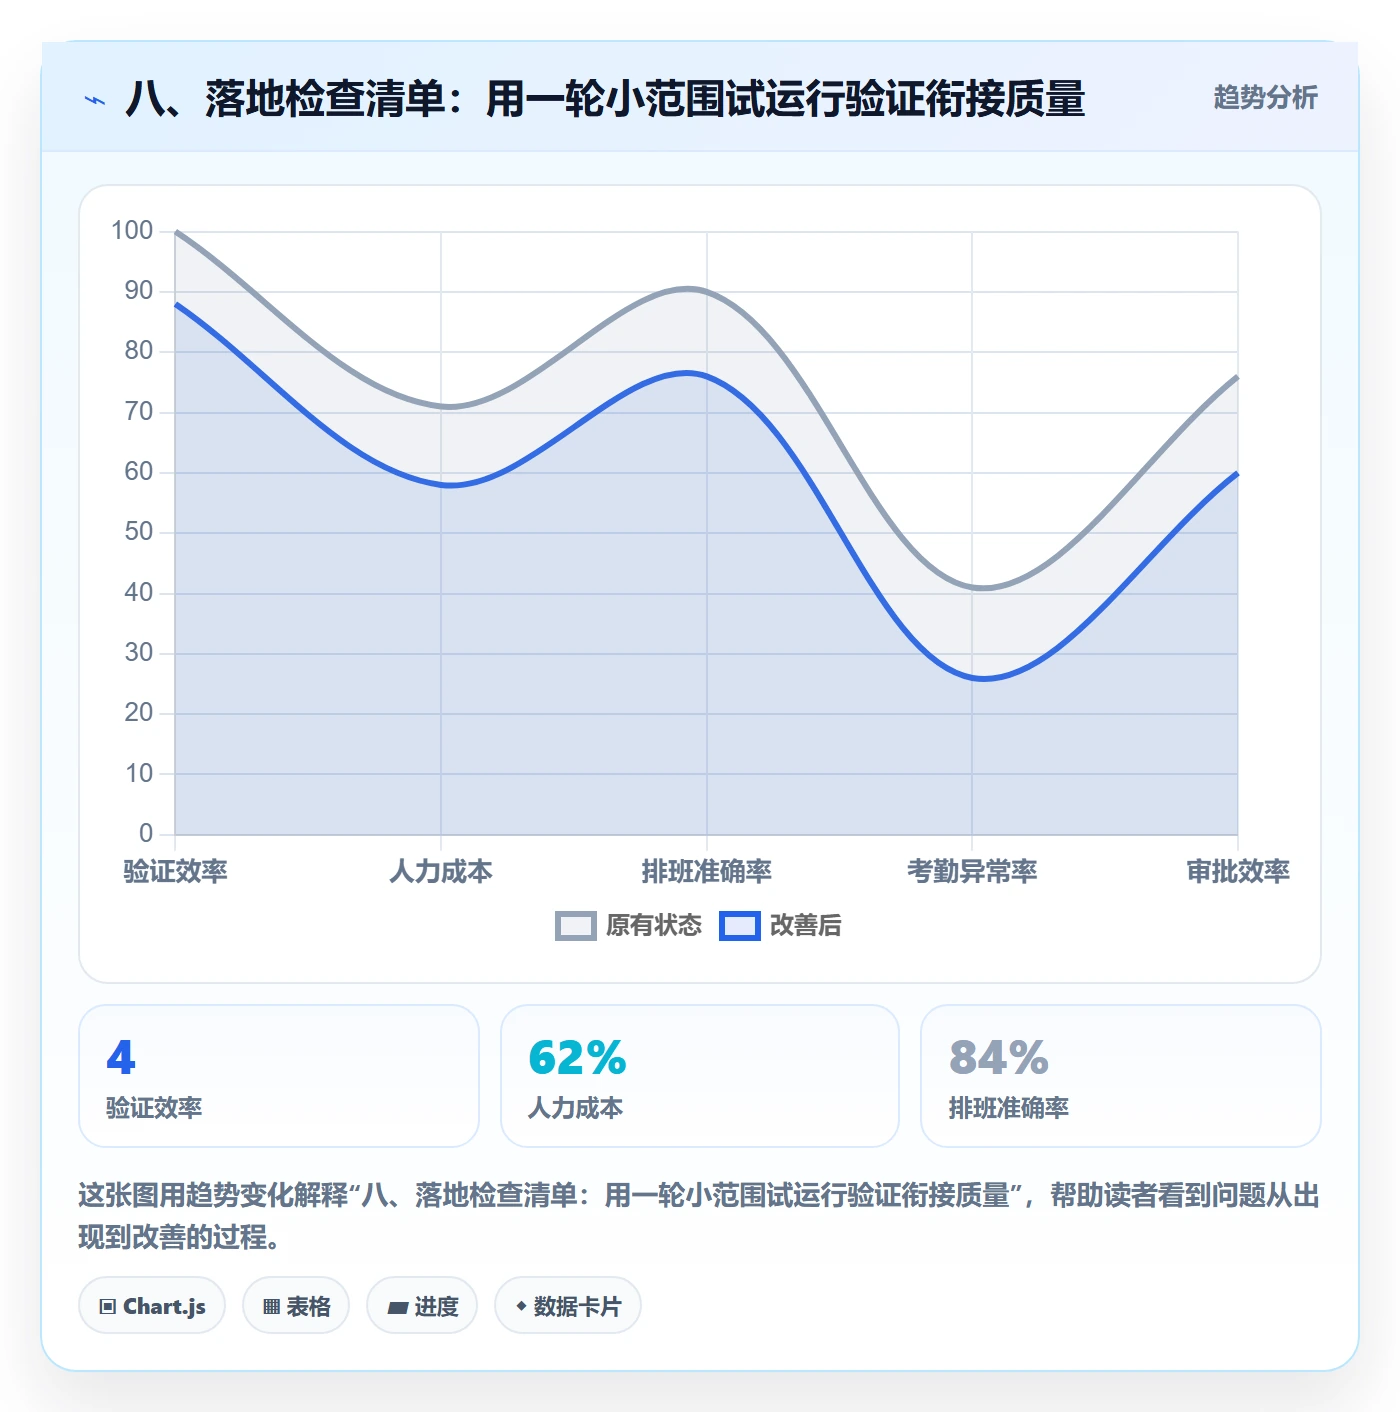The height and width of the screenshot is (1412, 1400).
Task: Toggle the 原有状态 legend color box
Action: 576,926
